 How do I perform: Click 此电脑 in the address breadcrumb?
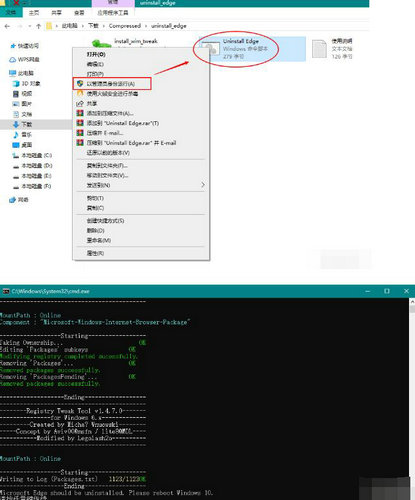tap(69, 26)
